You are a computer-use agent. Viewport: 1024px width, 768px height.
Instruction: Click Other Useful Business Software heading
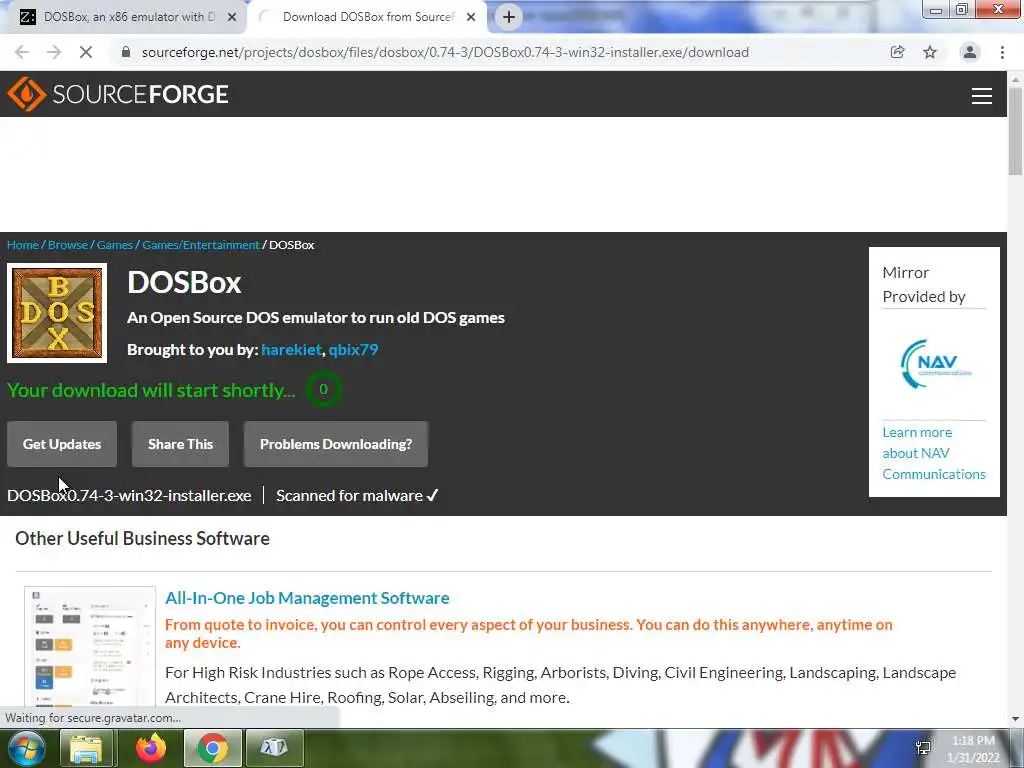pyautogui.click(x=142, y=538)
